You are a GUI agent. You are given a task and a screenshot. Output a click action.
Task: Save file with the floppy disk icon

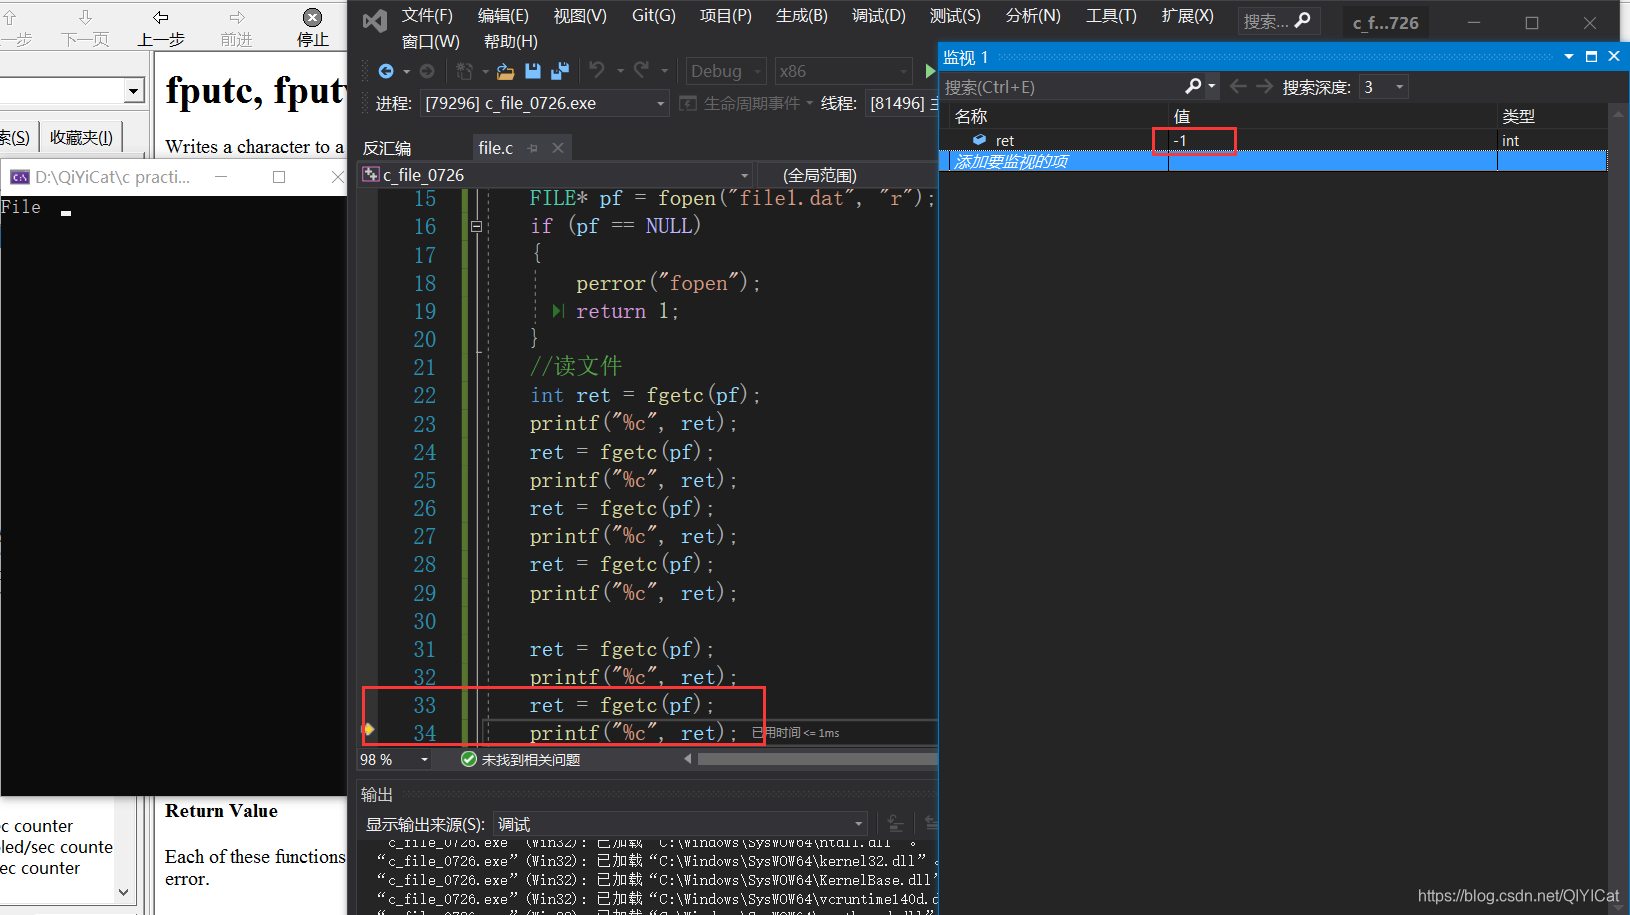click(x=533, y=71)
